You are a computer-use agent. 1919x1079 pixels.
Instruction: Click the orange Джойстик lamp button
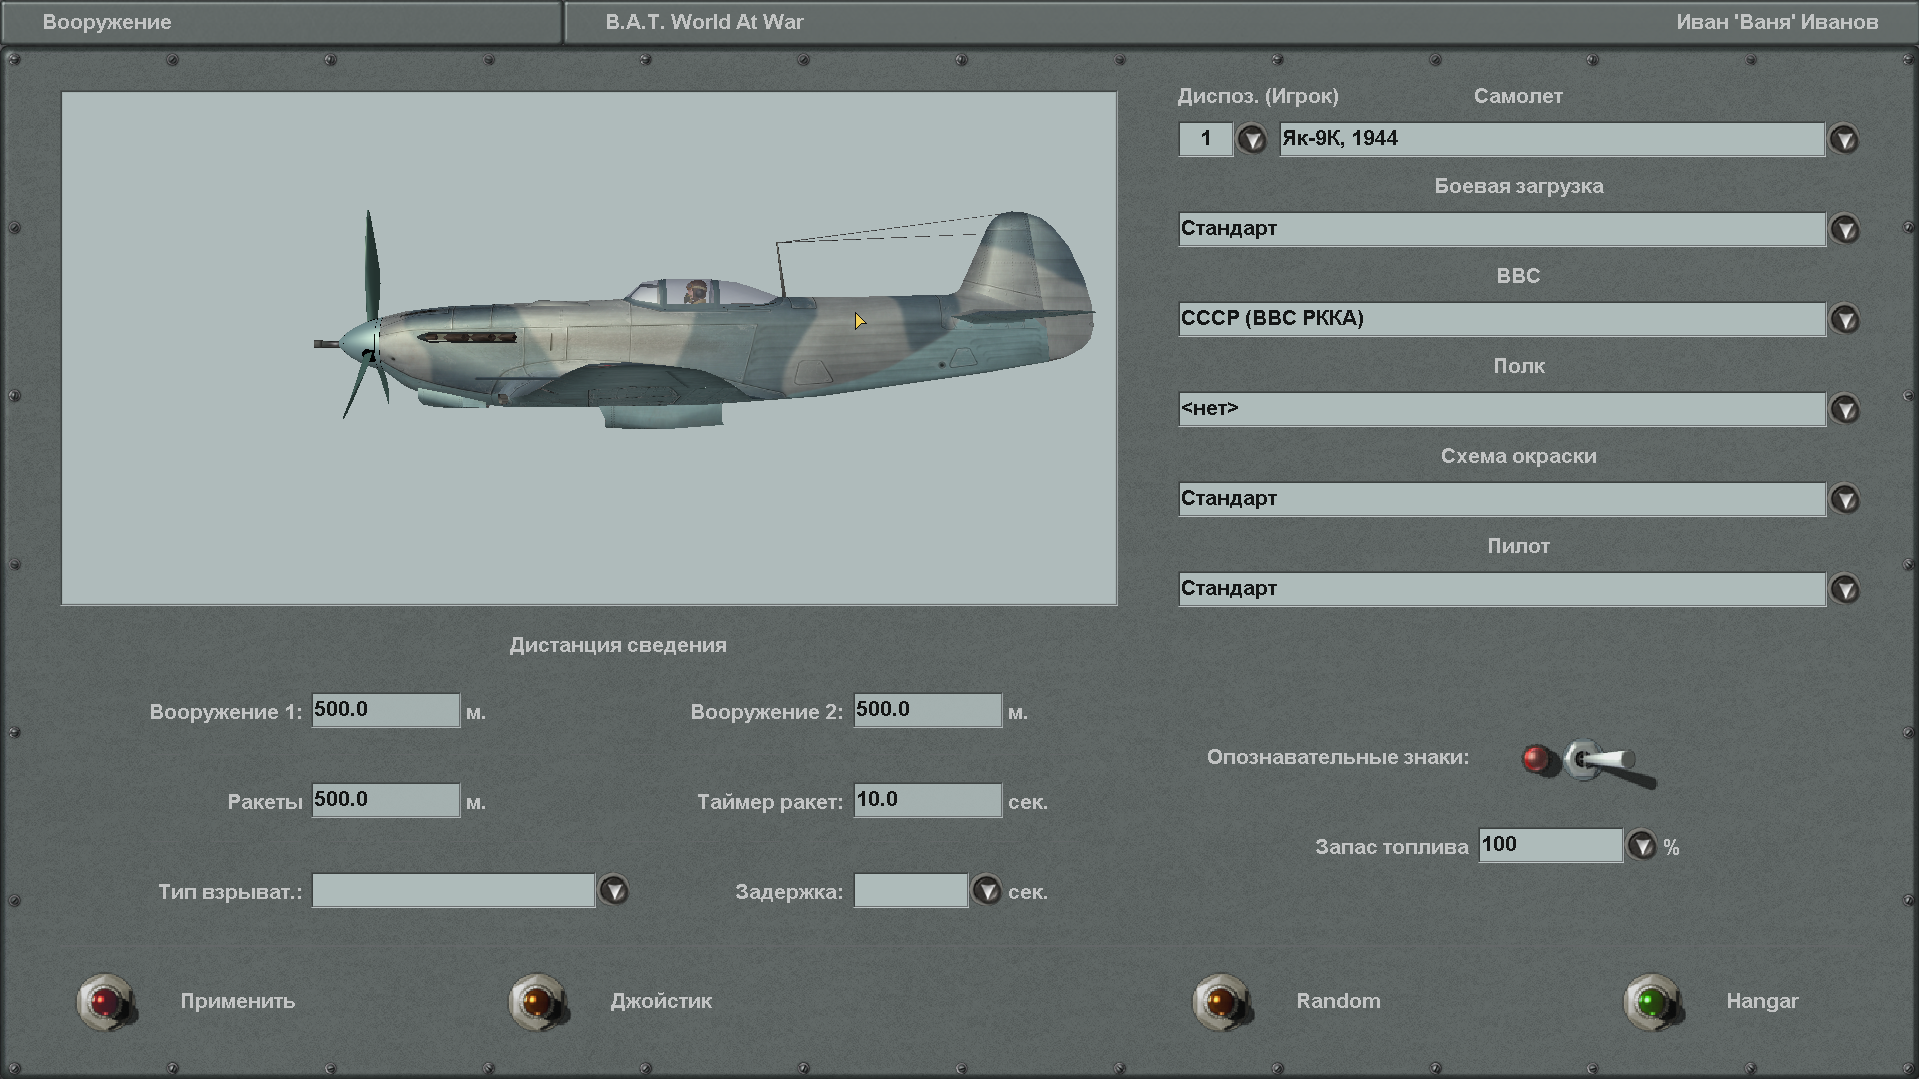pos(538,1001)
